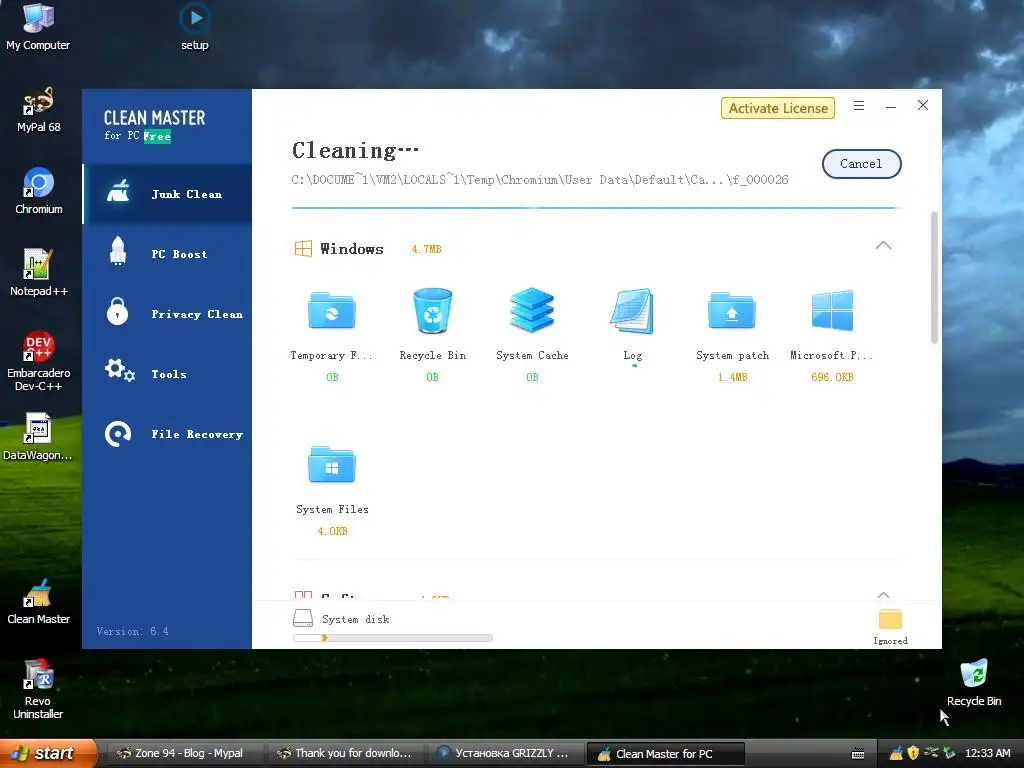Click the 4.0KB System Files size

click(332, 532)
